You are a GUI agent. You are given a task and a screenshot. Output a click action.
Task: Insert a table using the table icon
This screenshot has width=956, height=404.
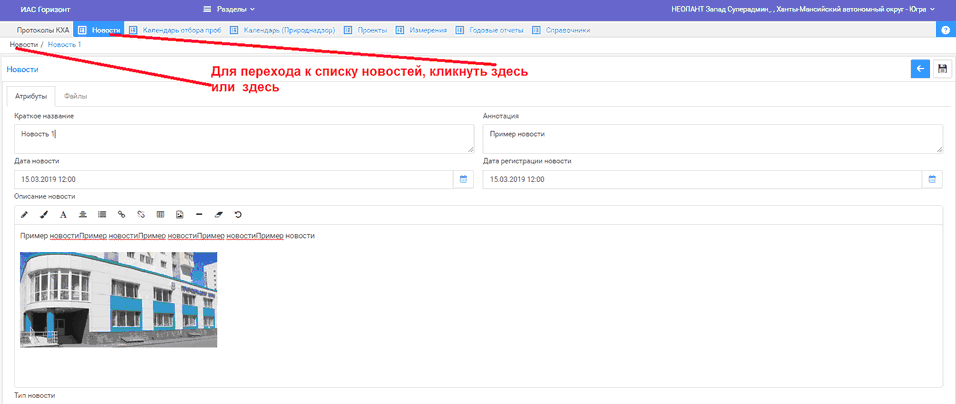click(160, 214)
